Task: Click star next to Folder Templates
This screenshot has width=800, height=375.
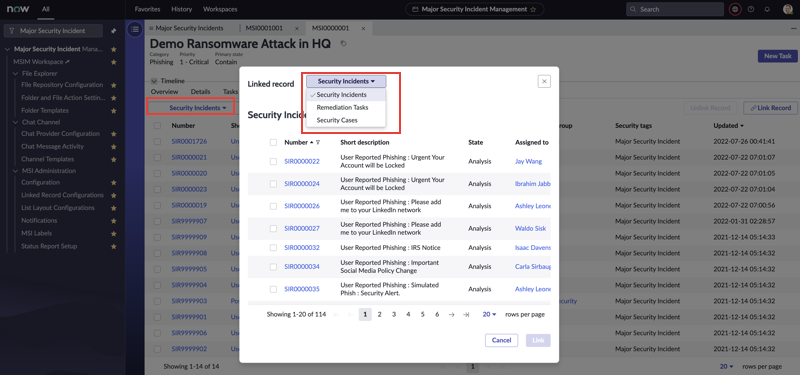Action: 114,111
